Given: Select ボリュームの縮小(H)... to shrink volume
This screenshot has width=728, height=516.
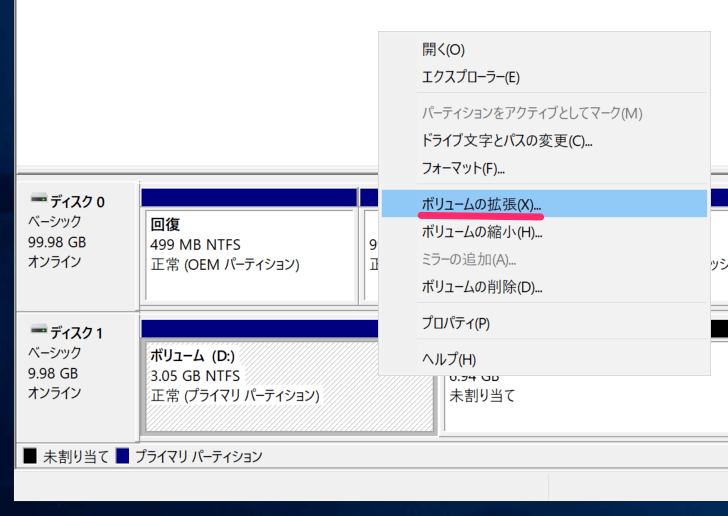Looking at the screenshot, I should tap(481, 232).
